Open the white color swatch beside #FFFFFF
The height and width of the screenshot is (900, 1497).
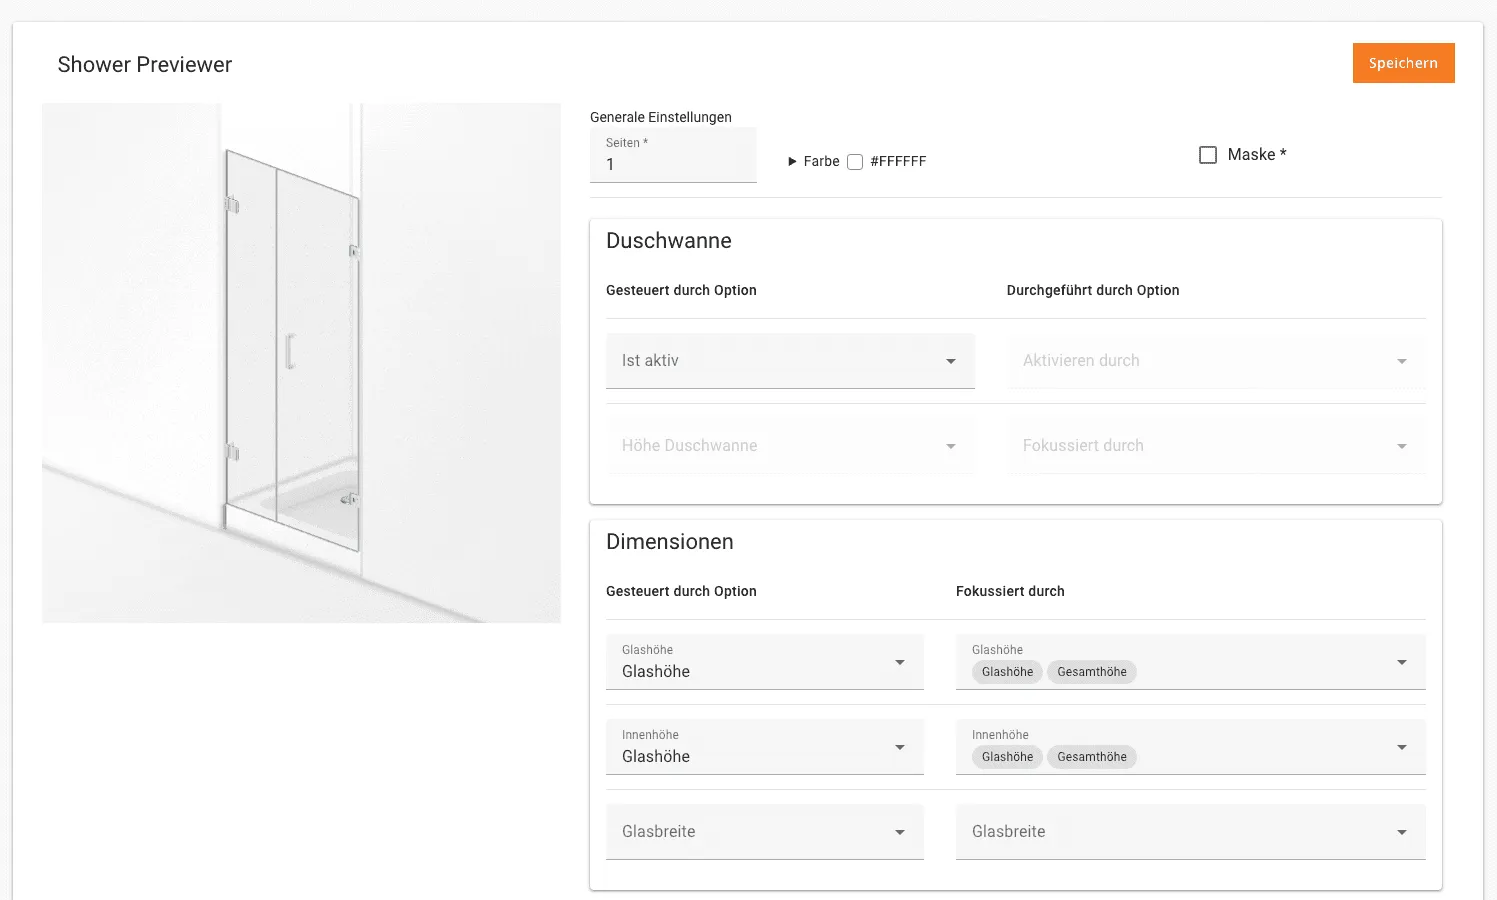click(x=855, y=162)
